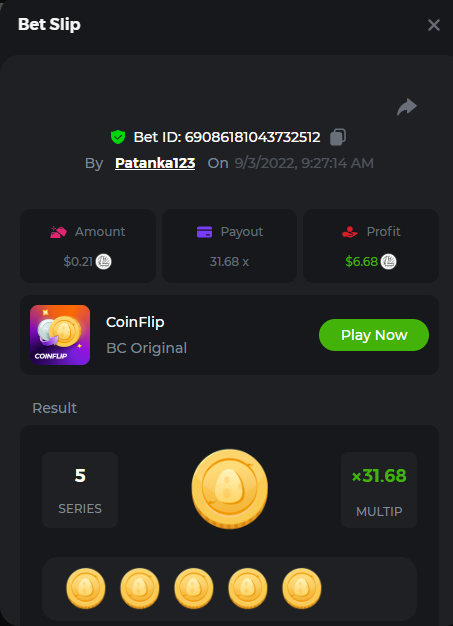Open Patanka123 user profile
This screenshot has width=453, height=626.
point(155,163)
